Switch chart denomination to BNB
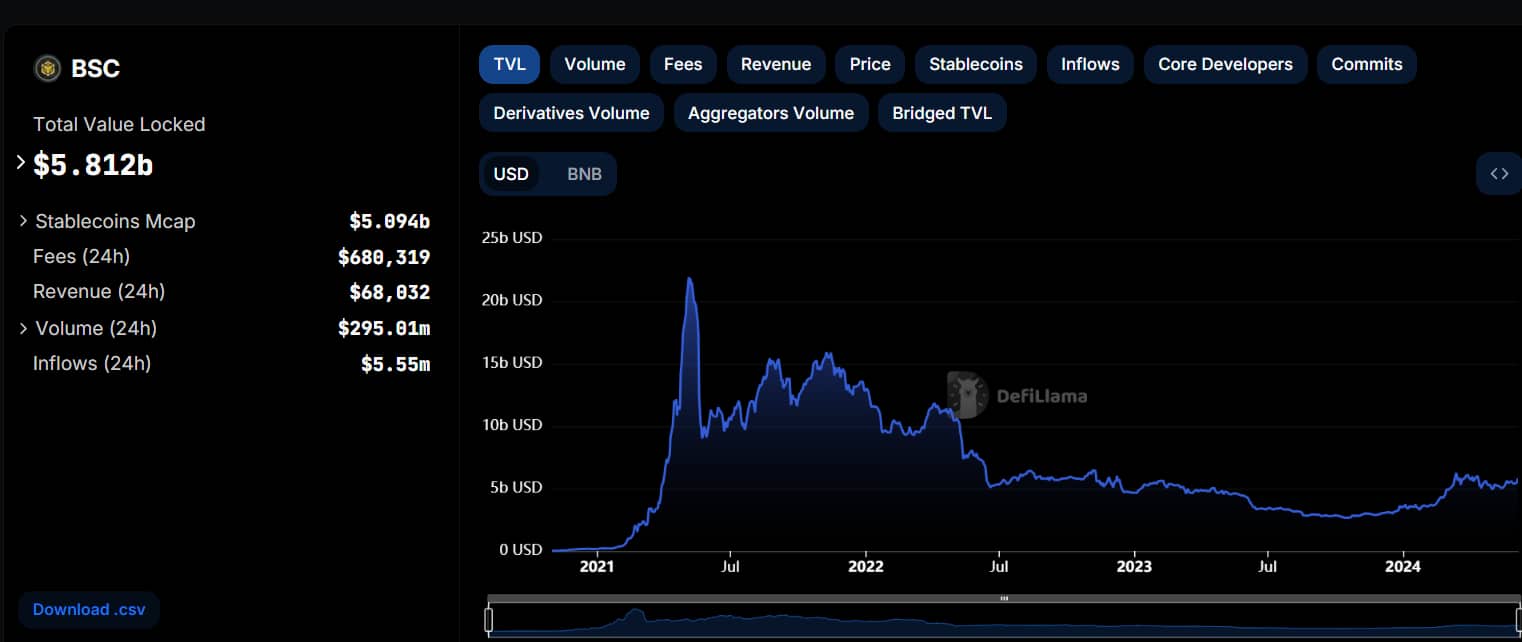Image resolution: width=1522 pixels, height=642 pixels. coord(584,174)
